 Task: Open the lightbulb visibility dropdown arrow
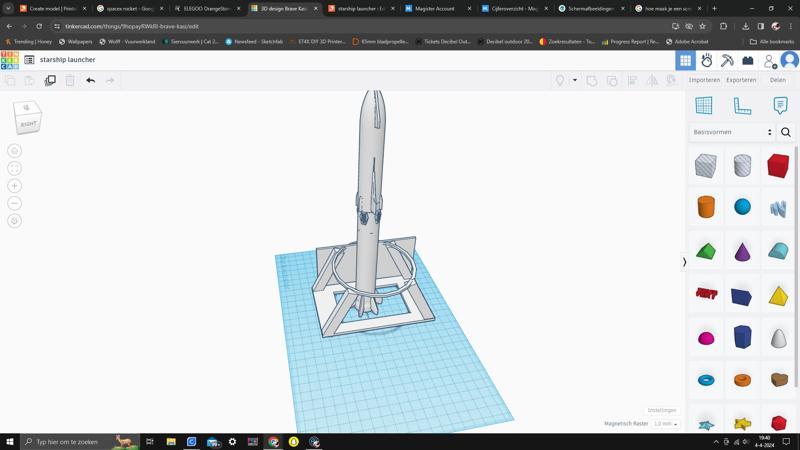coord(574,80)
